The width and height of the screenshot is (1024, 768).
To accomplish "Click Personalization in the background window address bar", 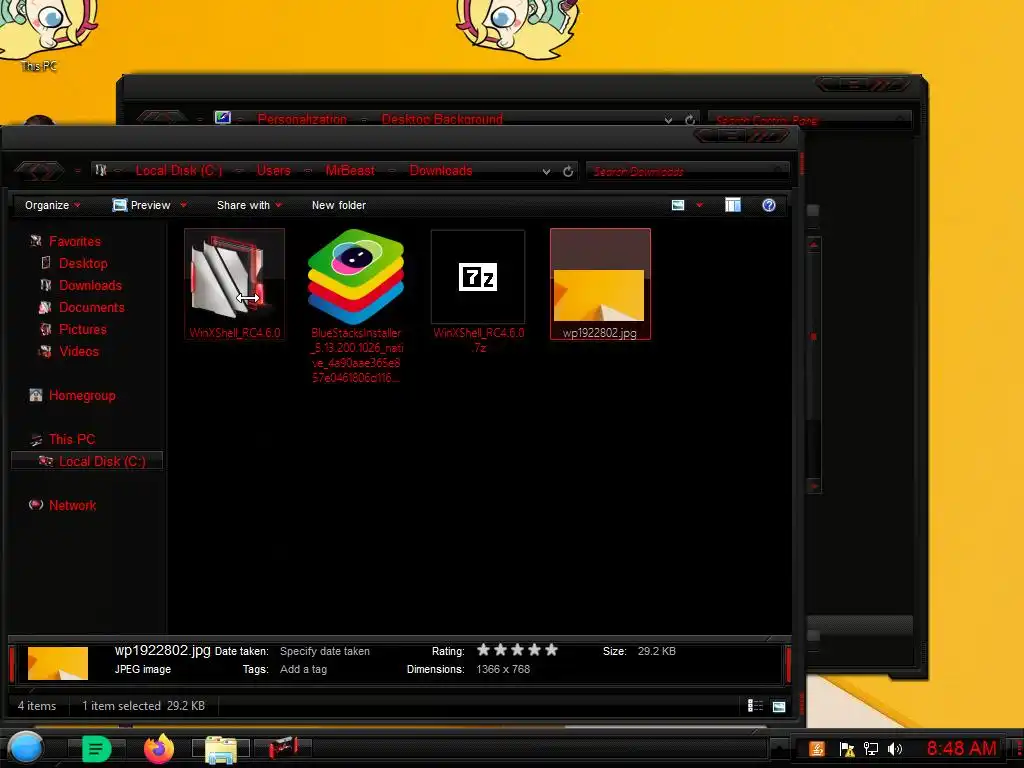I will click(302, 119).
